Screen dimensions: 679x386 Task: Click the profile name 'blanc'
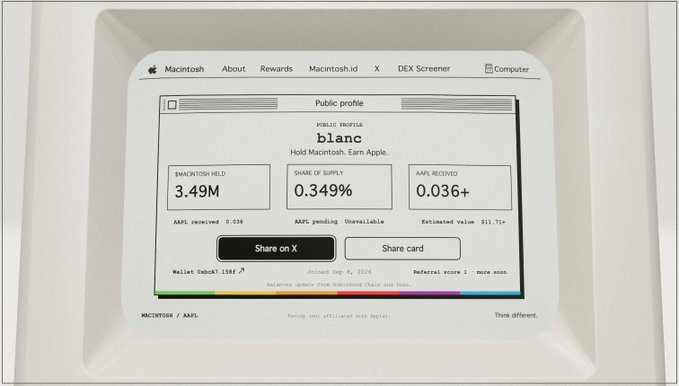point(339,138)
